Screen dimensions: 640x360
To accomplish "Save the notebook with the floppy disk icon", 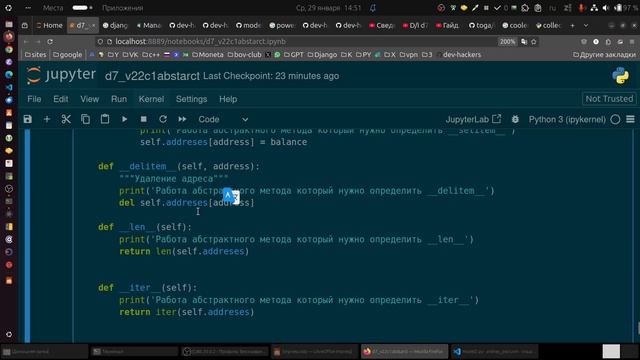I will tap(28, 119).
